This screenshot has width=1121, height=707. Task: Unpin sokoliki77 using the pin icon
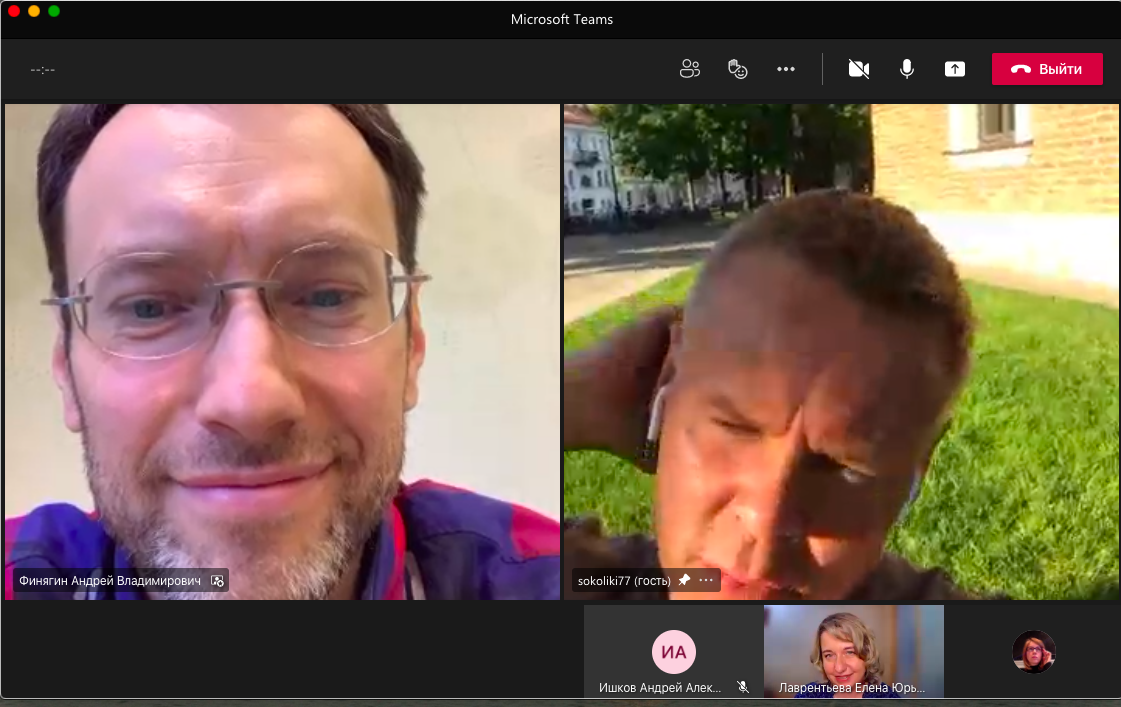(x=684, y=580)
